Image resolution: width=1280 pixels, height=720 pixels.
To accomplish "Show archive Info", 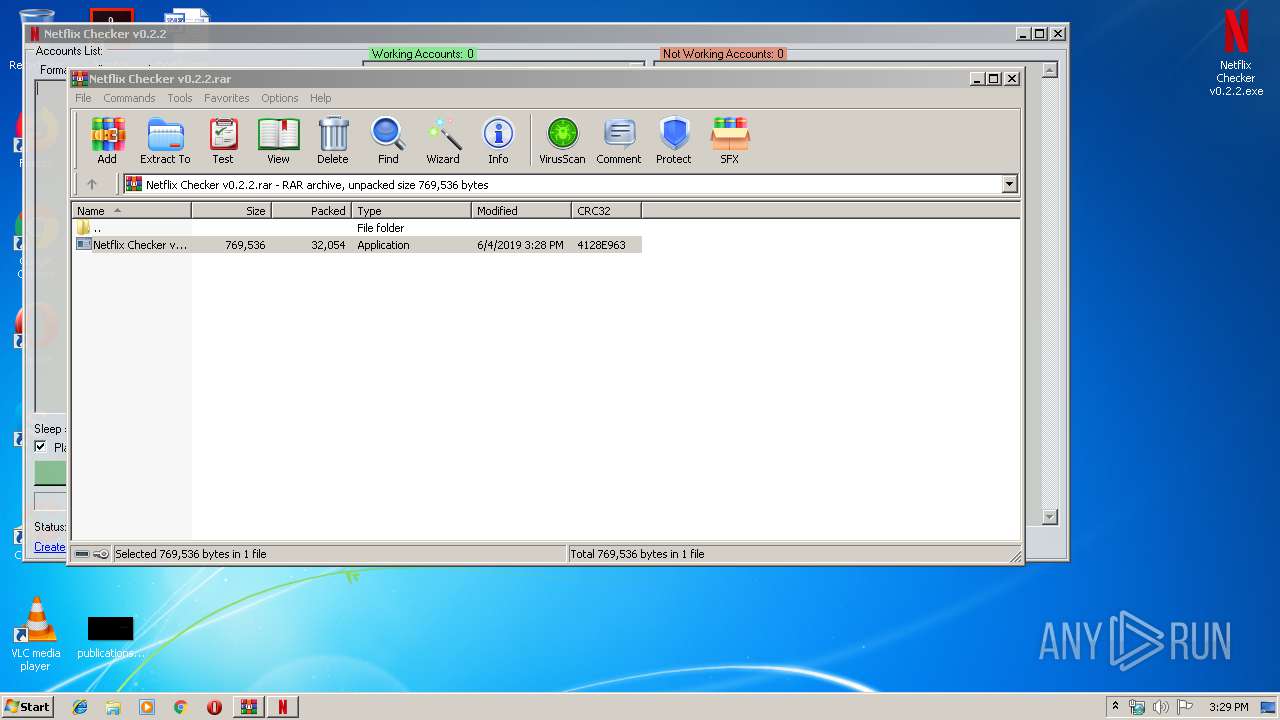I will [498, 140].
